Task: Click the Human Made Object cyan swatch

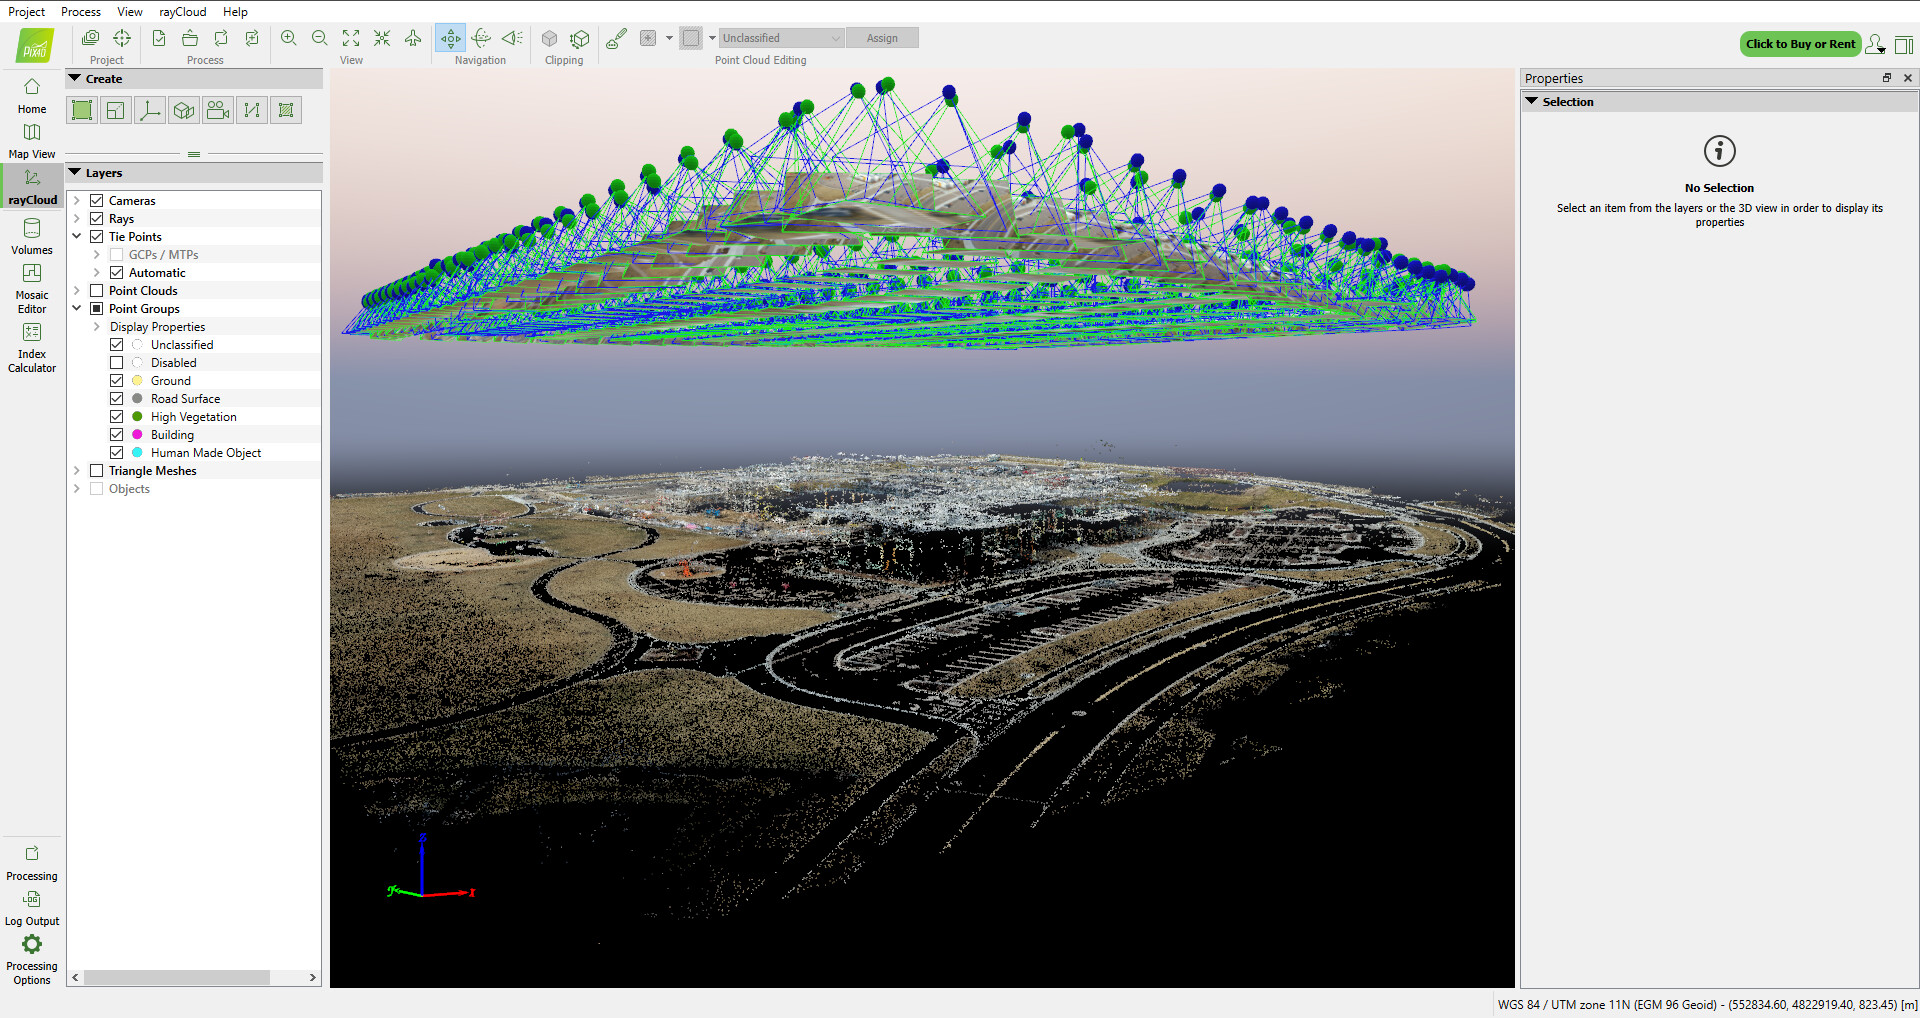Action: (138, 453)
